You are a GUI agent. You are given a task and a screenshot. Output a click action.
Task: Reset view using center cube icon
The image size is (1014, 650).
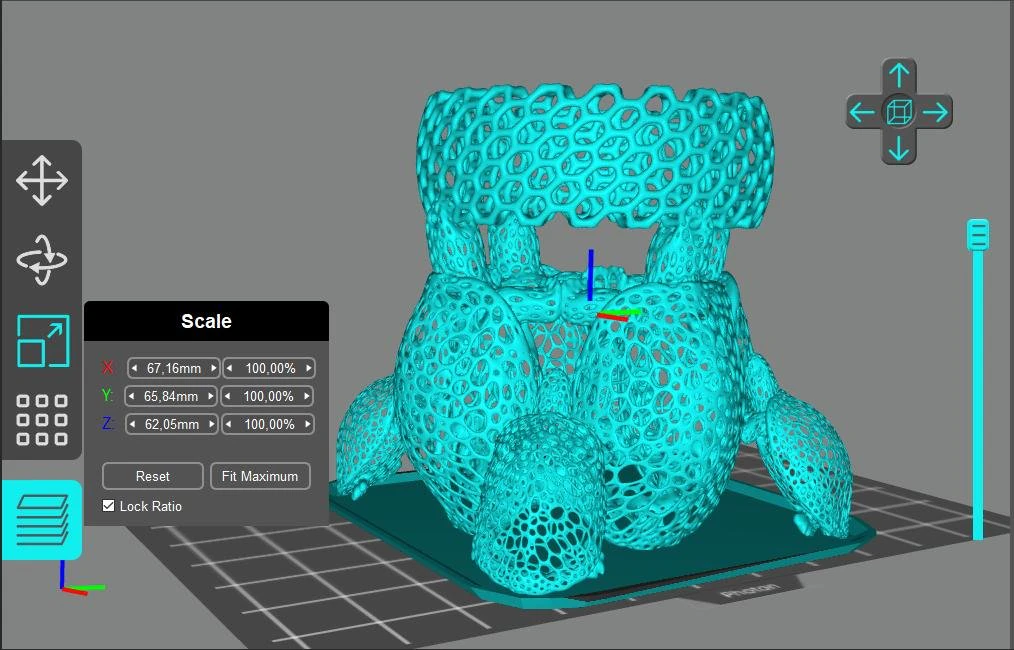click(x=899, y=112)
